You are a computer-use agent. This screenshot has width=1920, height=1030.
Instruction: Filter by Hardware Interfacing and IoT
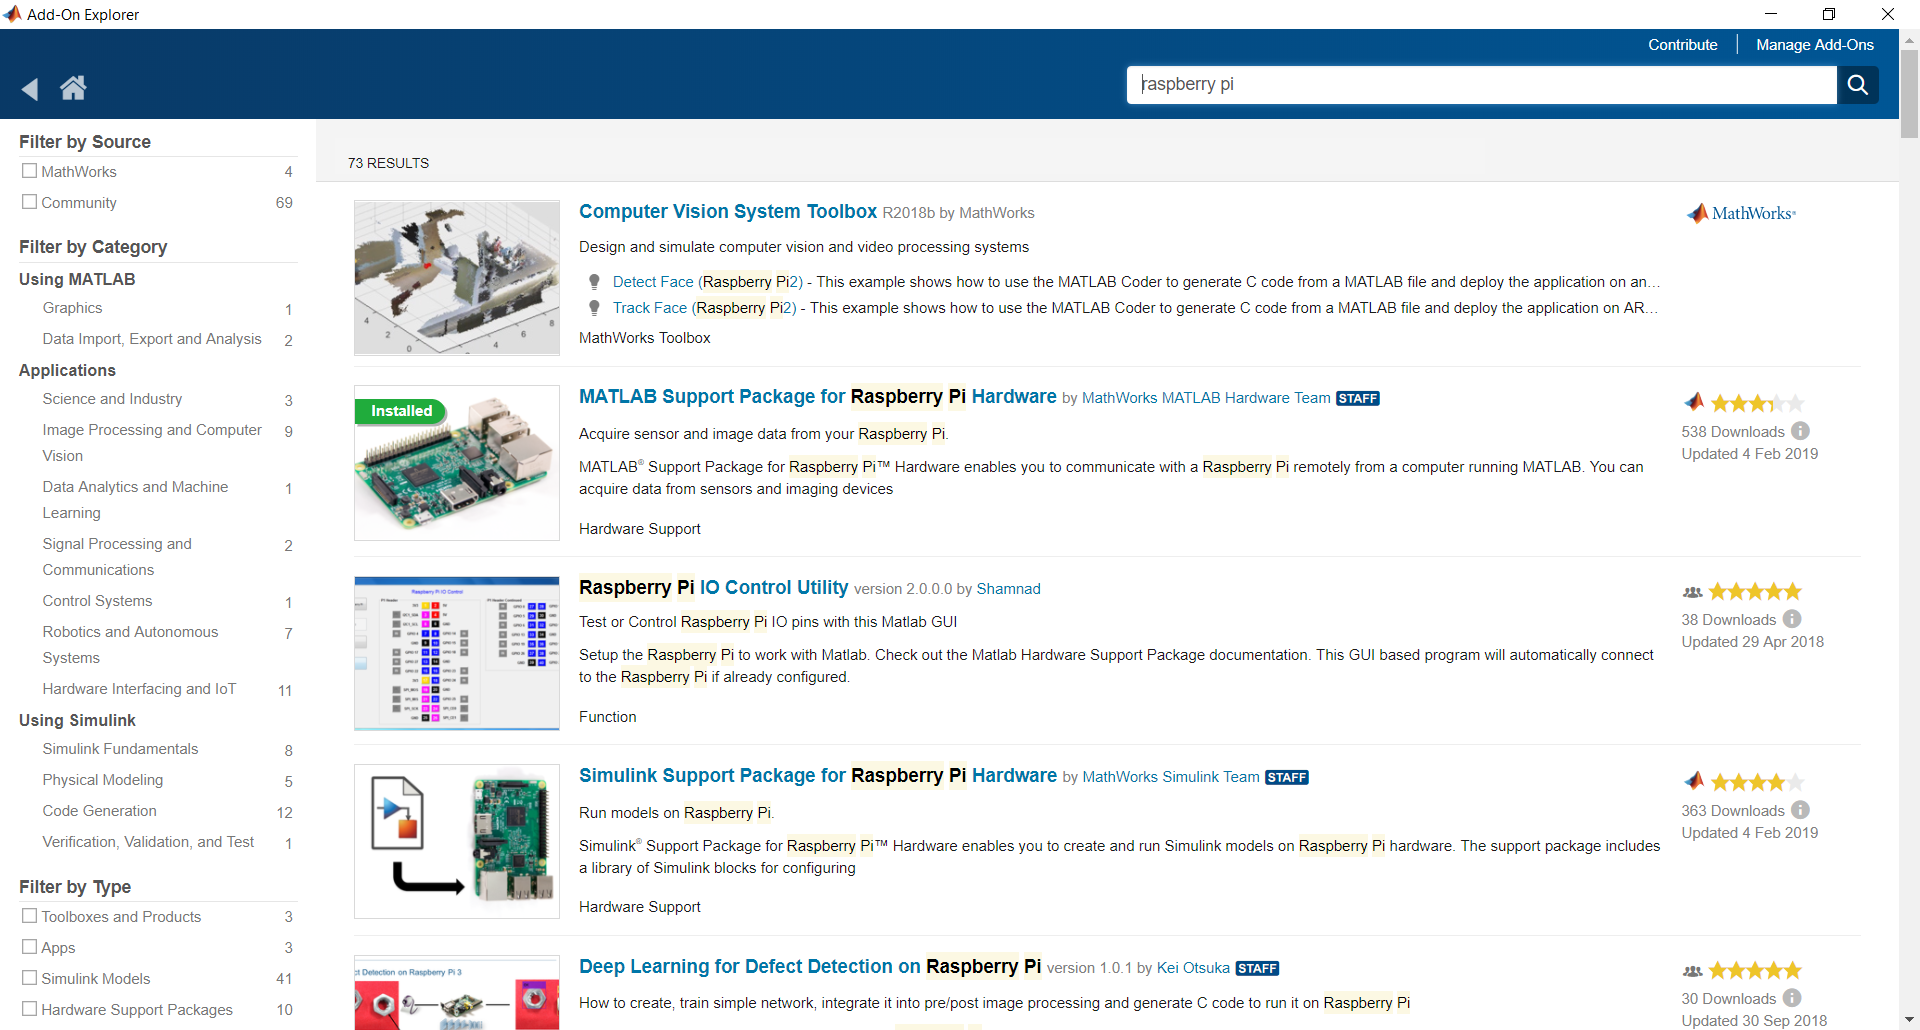point(139,689)
